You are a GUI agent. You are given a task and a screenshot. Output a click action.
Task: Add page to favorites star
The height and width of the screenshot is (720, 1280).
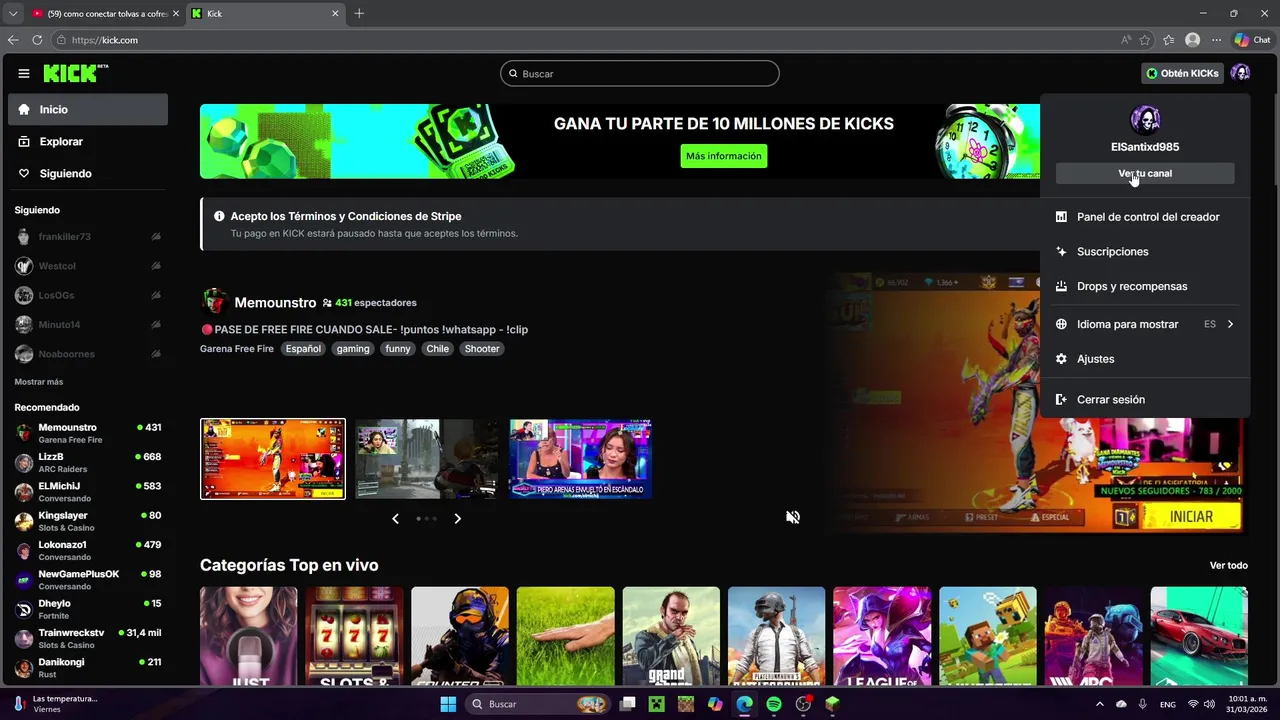coord(1145,40)
